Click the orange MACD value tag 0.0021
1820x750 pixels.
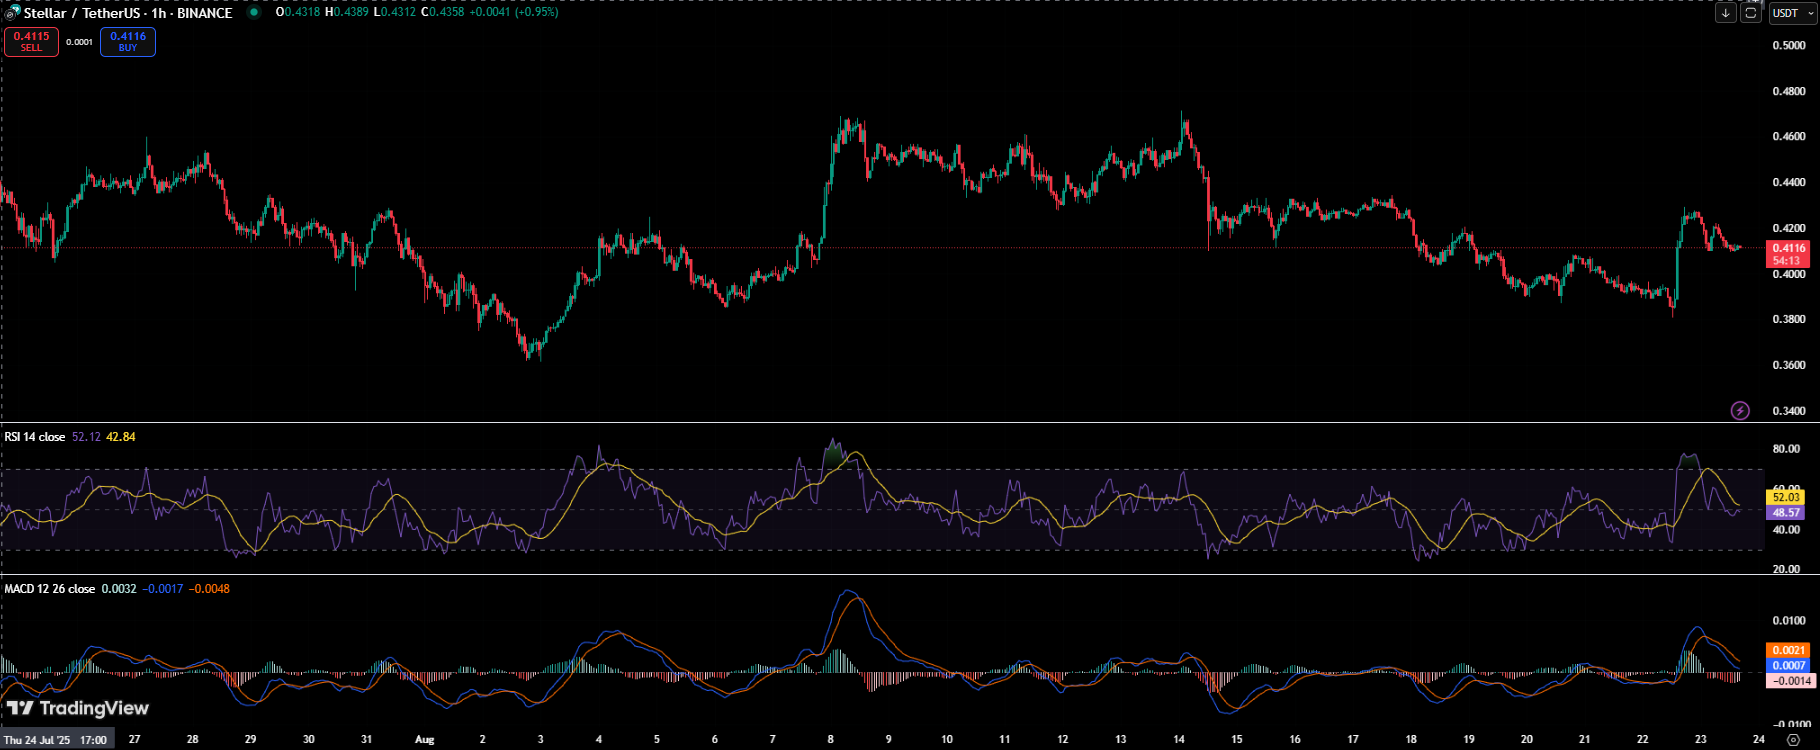pos(1788,650)
